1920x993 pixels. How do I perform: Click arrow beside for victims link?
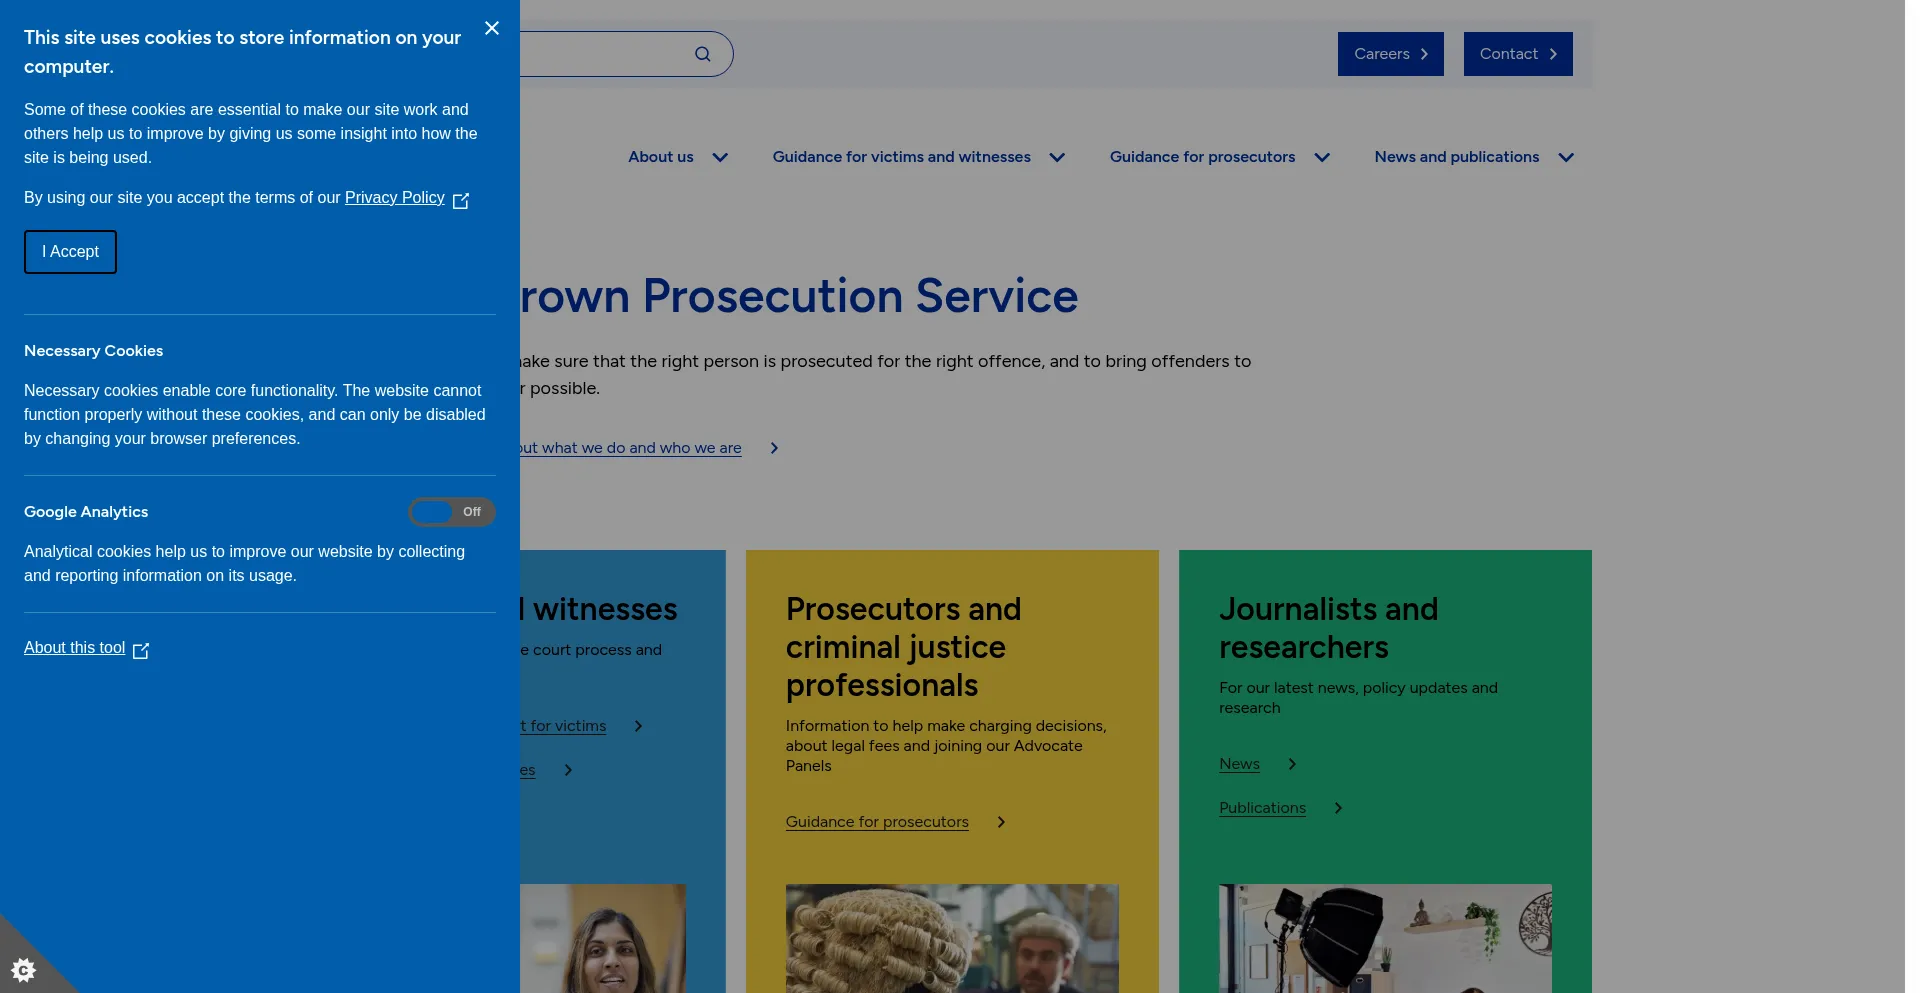[638, 726]
